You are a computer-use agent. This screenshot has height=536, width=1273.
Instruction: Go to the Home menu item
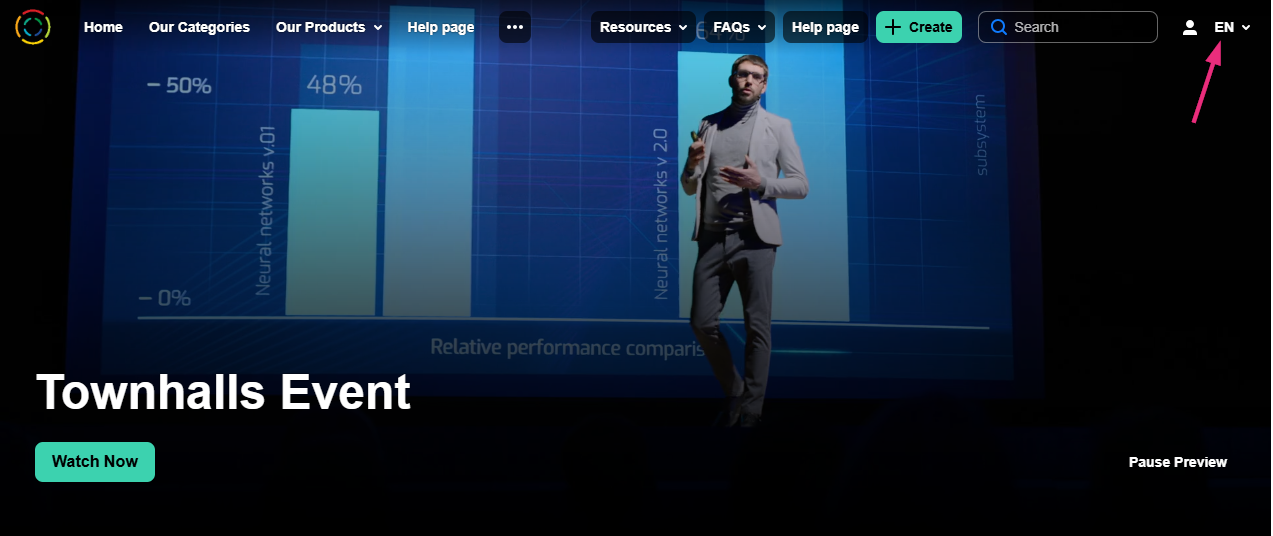click(103, 27)
